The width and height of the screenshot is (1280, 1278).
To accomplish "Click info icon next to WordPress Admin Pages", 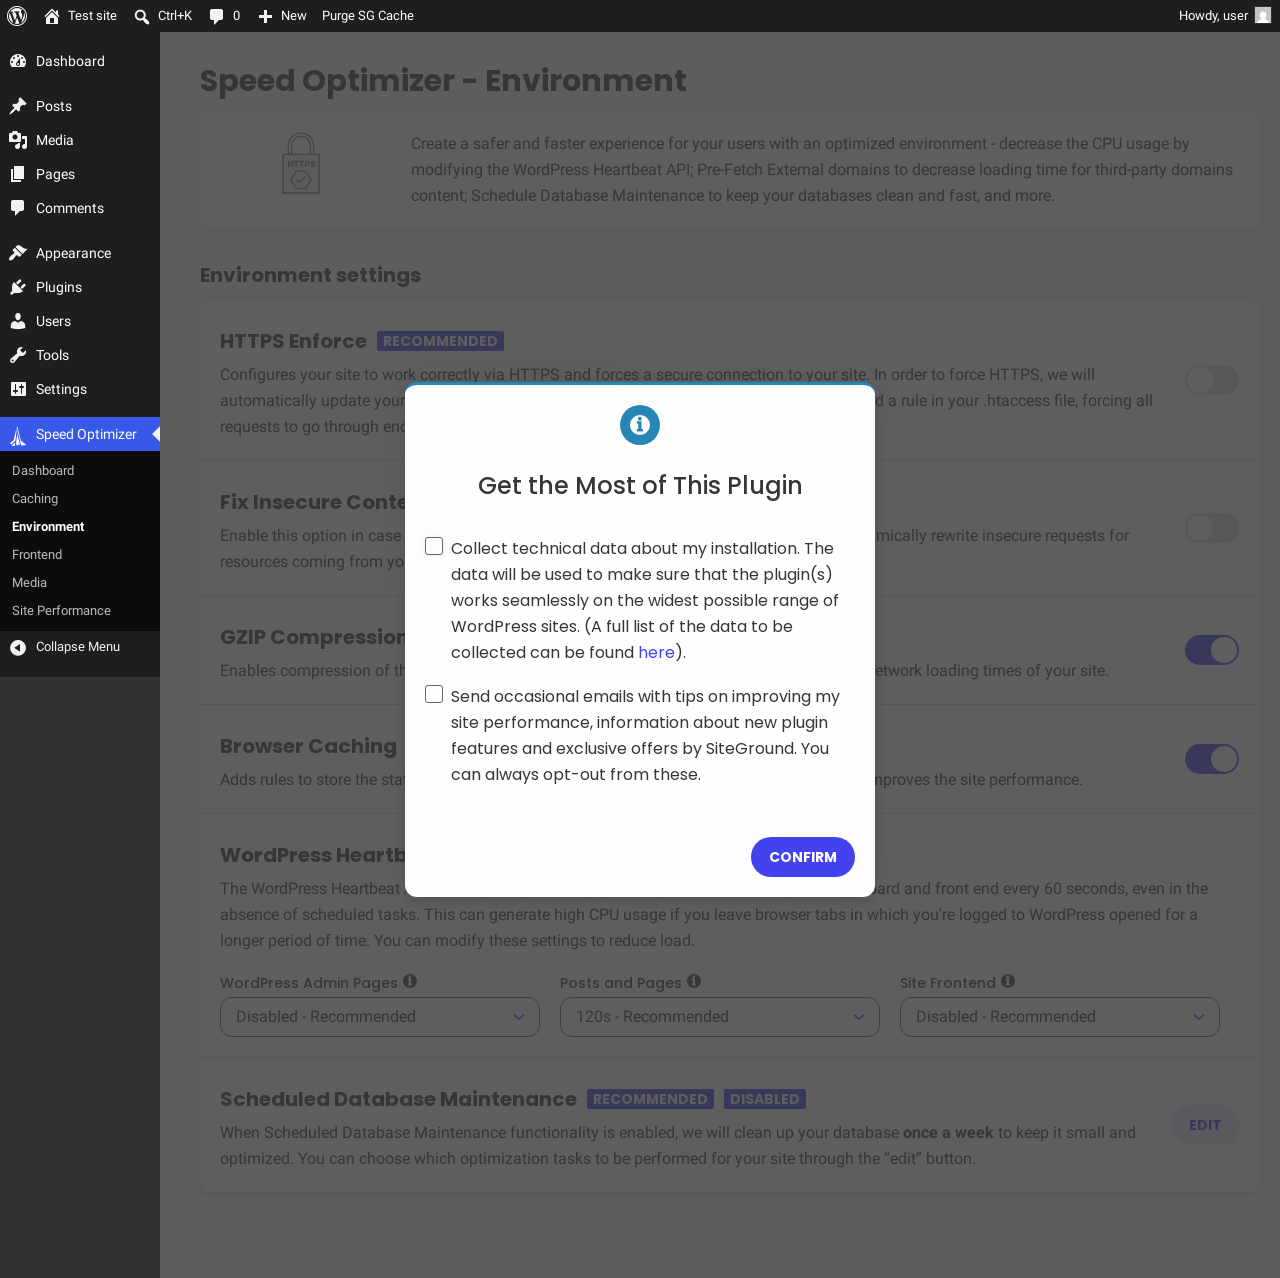I will [x=410, y=982].
